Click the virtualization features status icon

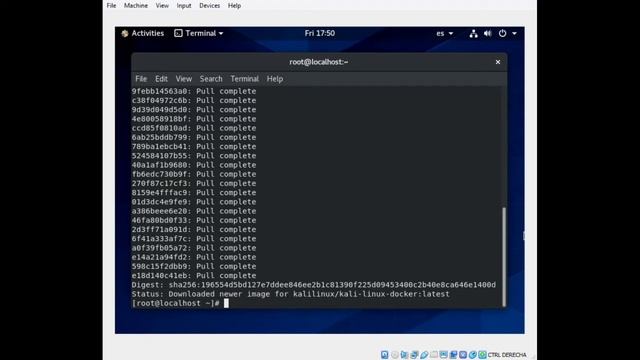[463, 355]
